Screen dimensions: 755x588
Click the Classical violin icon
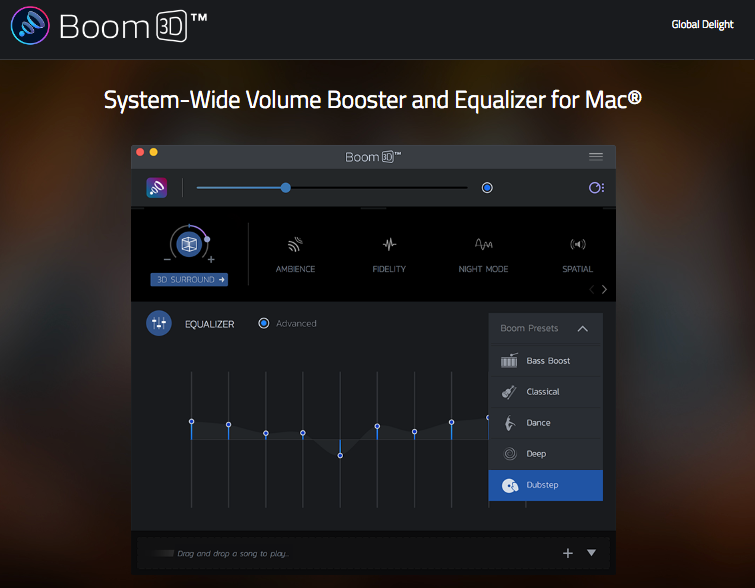509,392
